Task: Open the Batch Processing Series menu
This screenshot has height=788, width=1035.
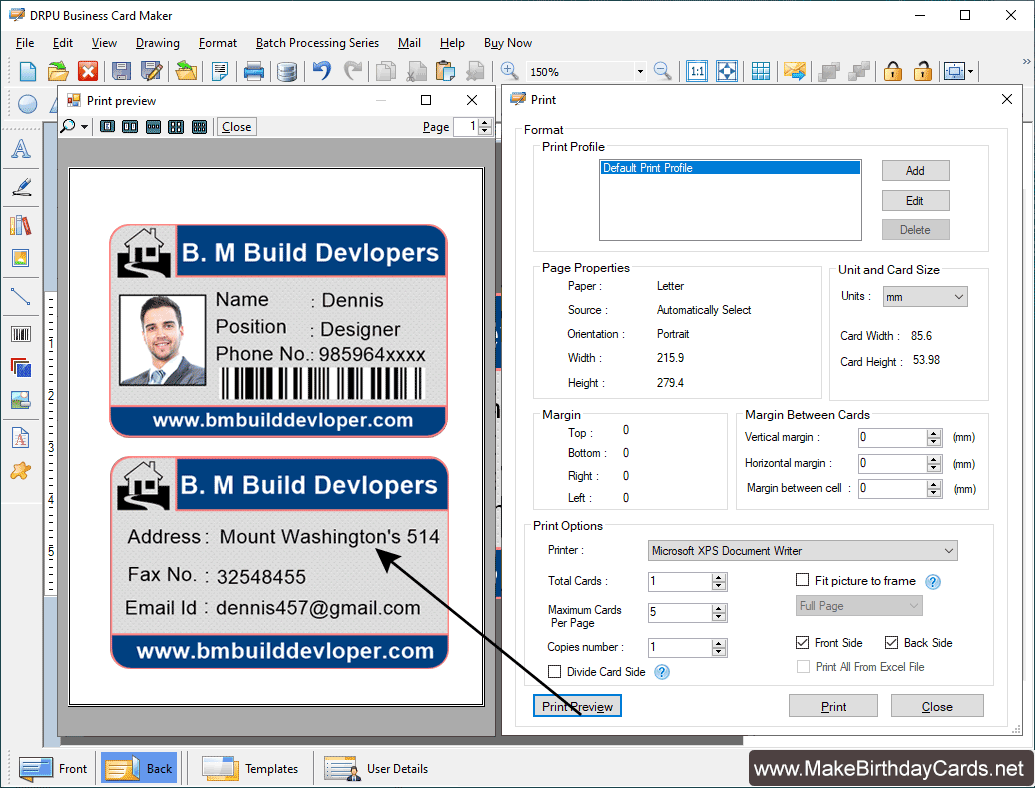Action: [x=317, y=43]
